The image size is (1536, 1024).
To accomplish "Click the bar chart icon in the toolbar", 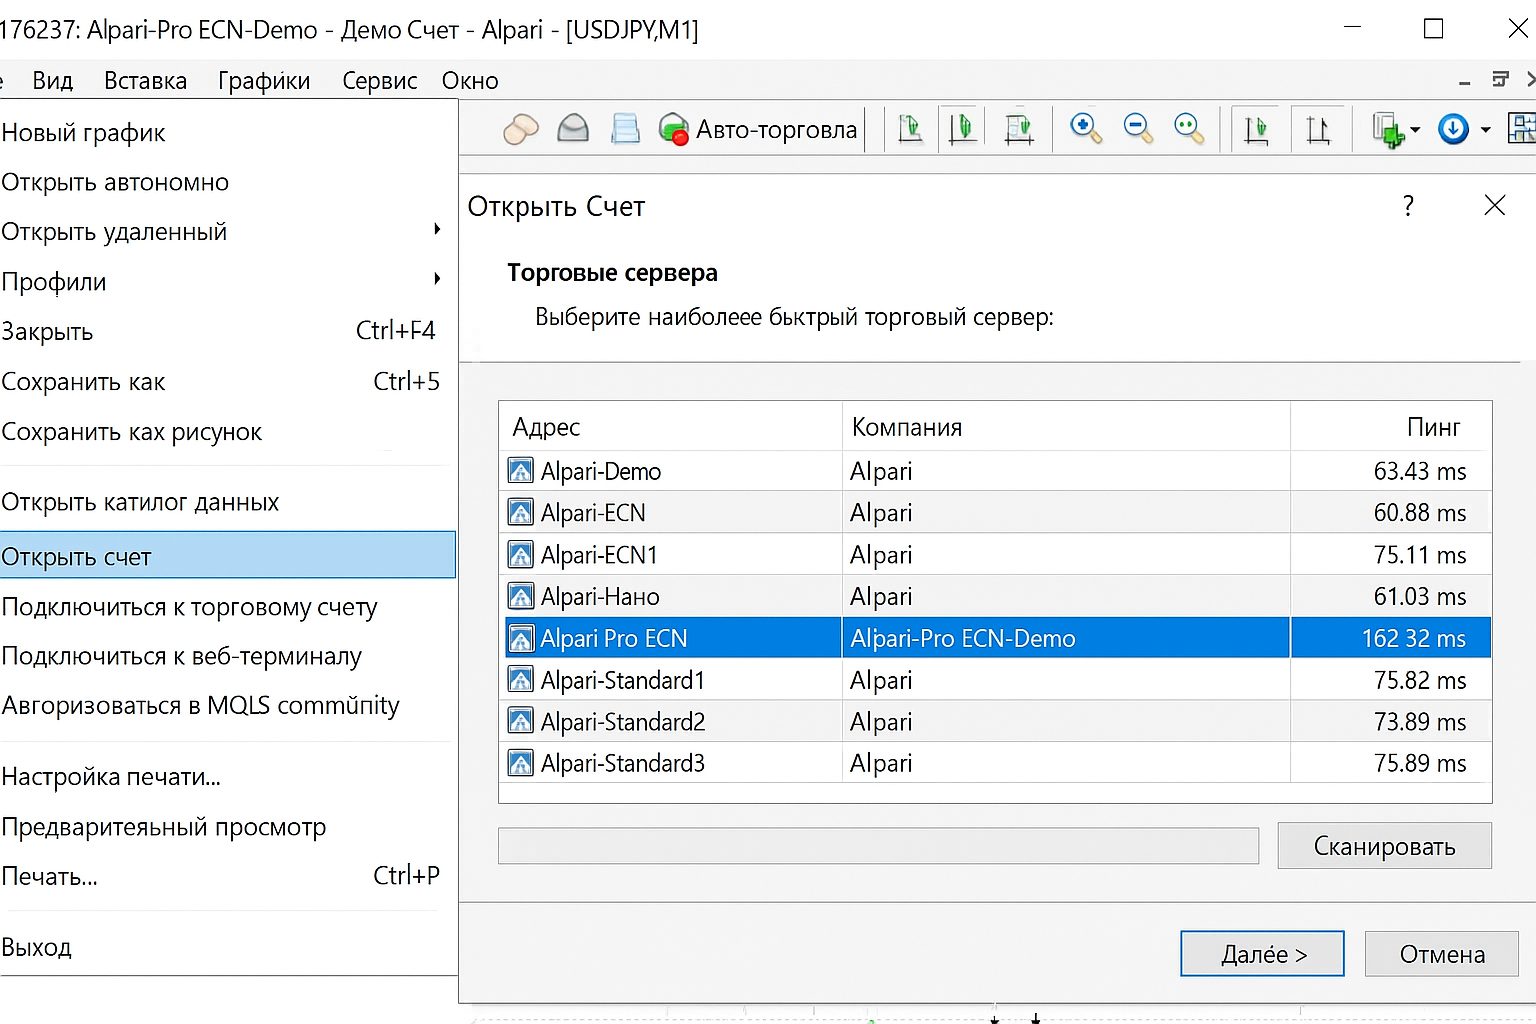I will coord(910,129).
